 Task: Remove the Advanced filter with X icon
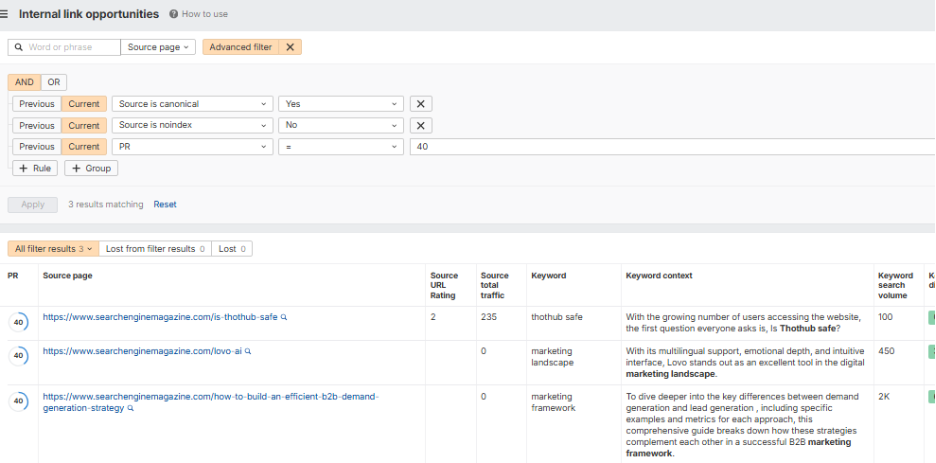coord(289,47)
